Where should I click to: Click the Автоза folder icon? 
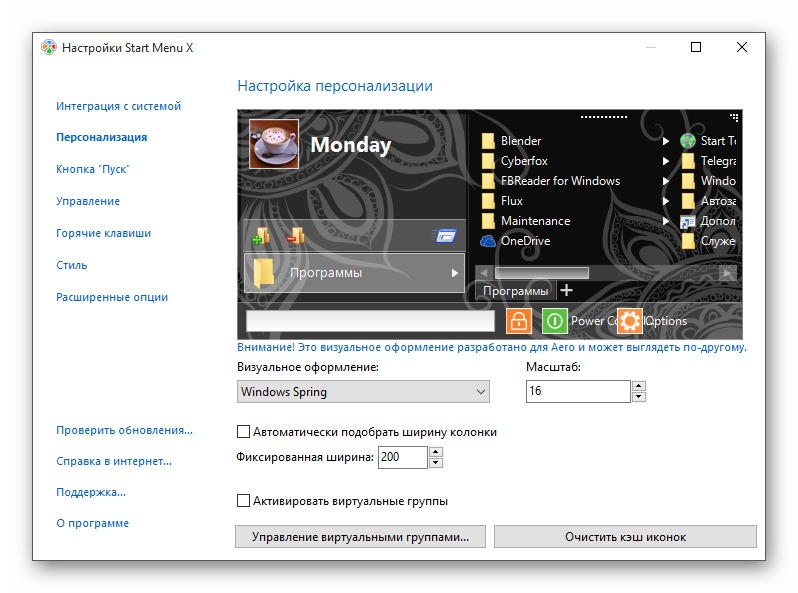point(688,201)
